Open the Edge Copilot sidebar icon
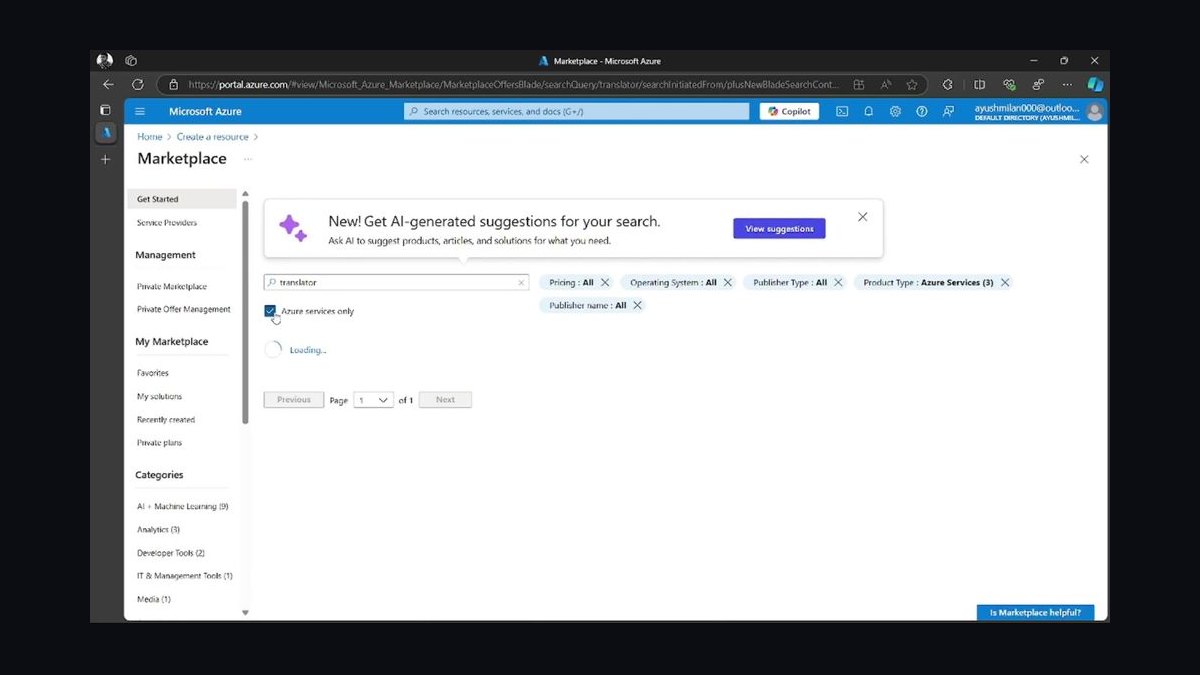 1095,85
